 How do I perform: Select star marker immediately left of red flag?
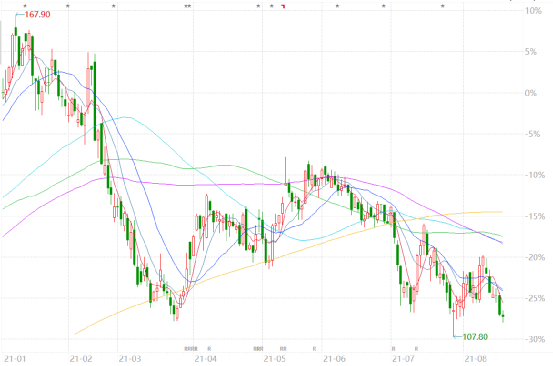[x=272, y=6]
